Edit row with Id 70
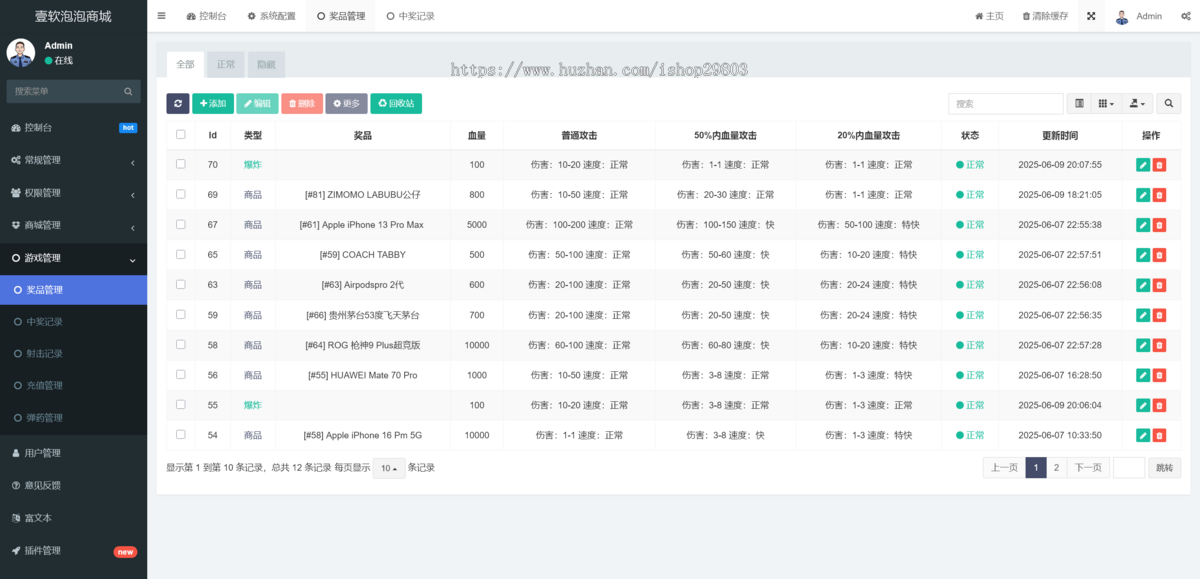Screen dimensions: 1200x579 point(1143,165)
